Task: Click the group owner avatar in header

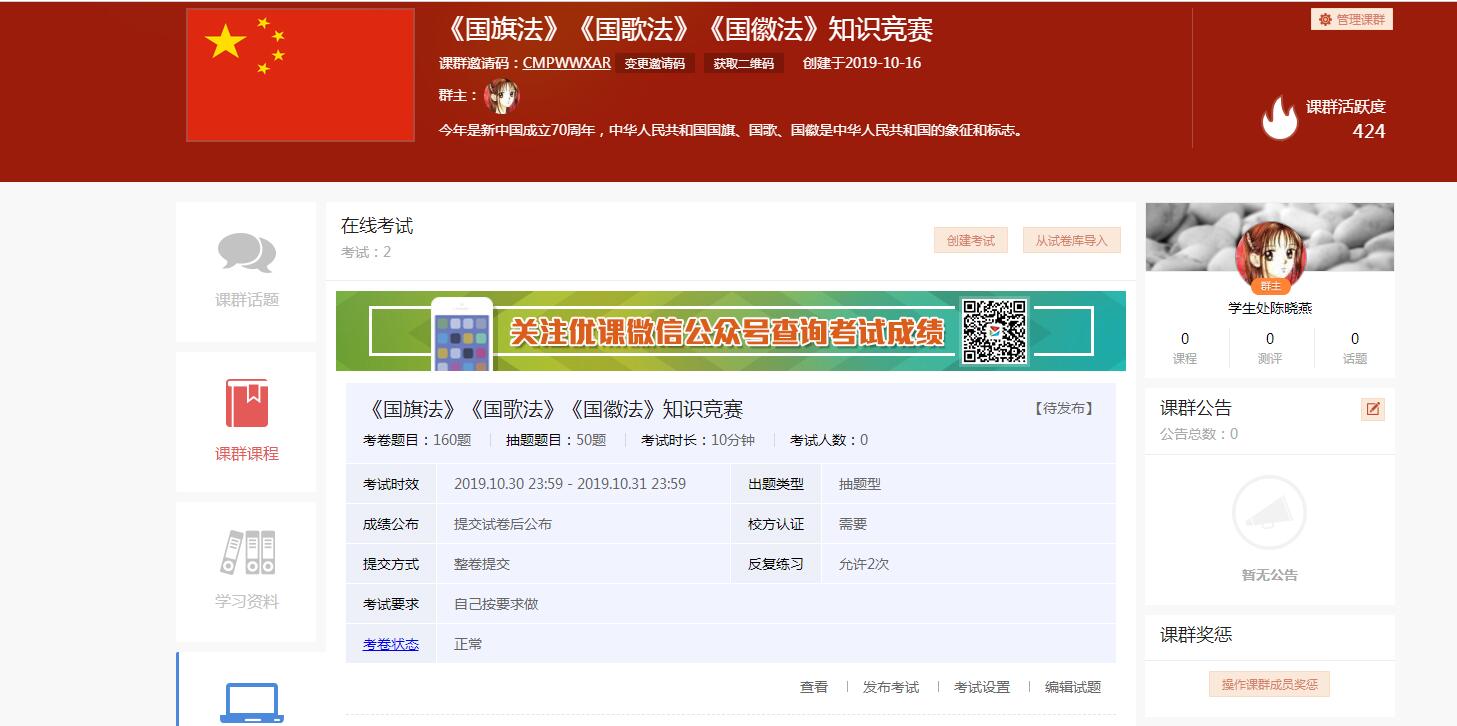Action: [x=501, y=96]
